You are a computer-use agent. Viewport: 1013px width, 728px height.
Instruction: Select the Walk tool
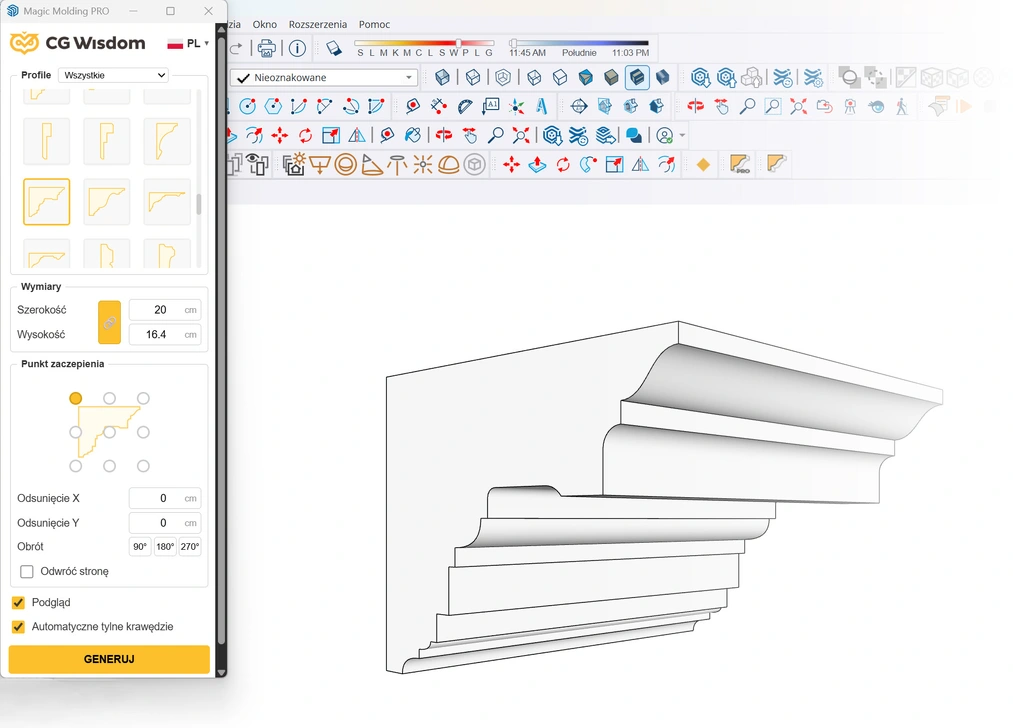[902, 106]
